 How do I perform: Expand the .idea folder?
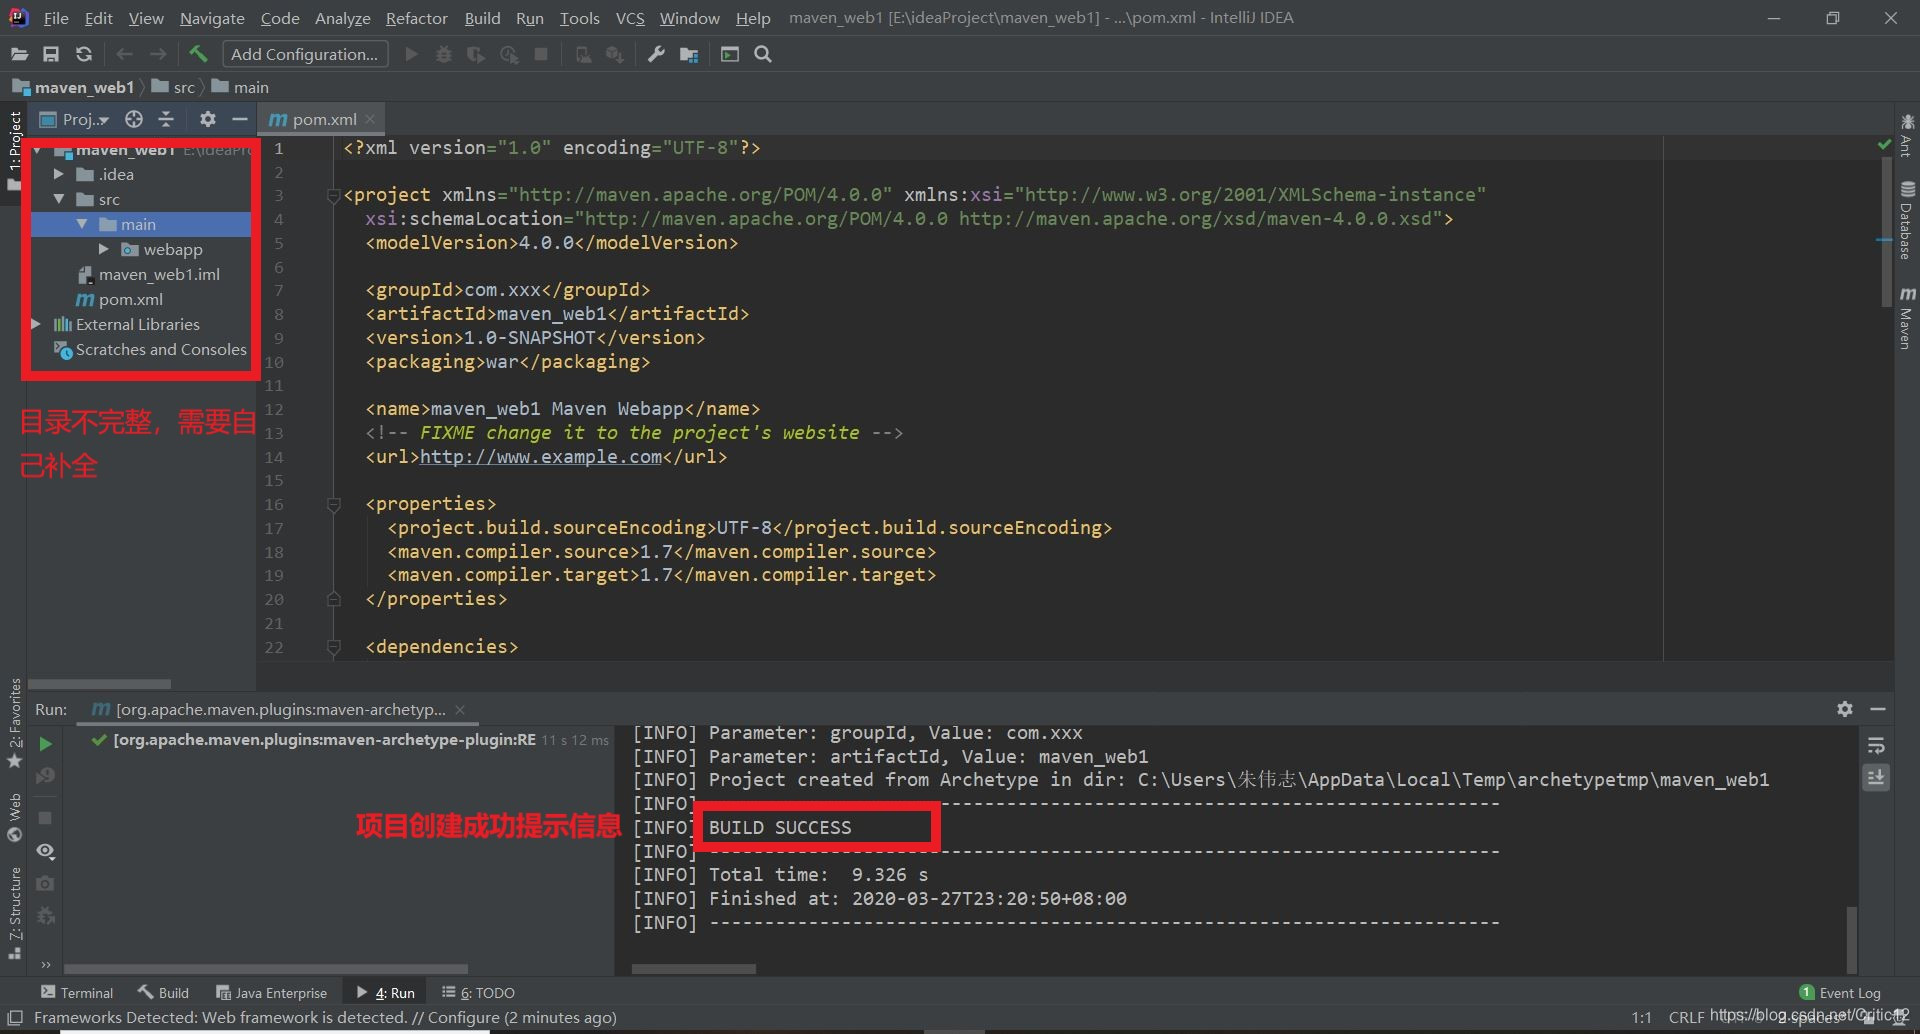[x=59, y=174]
